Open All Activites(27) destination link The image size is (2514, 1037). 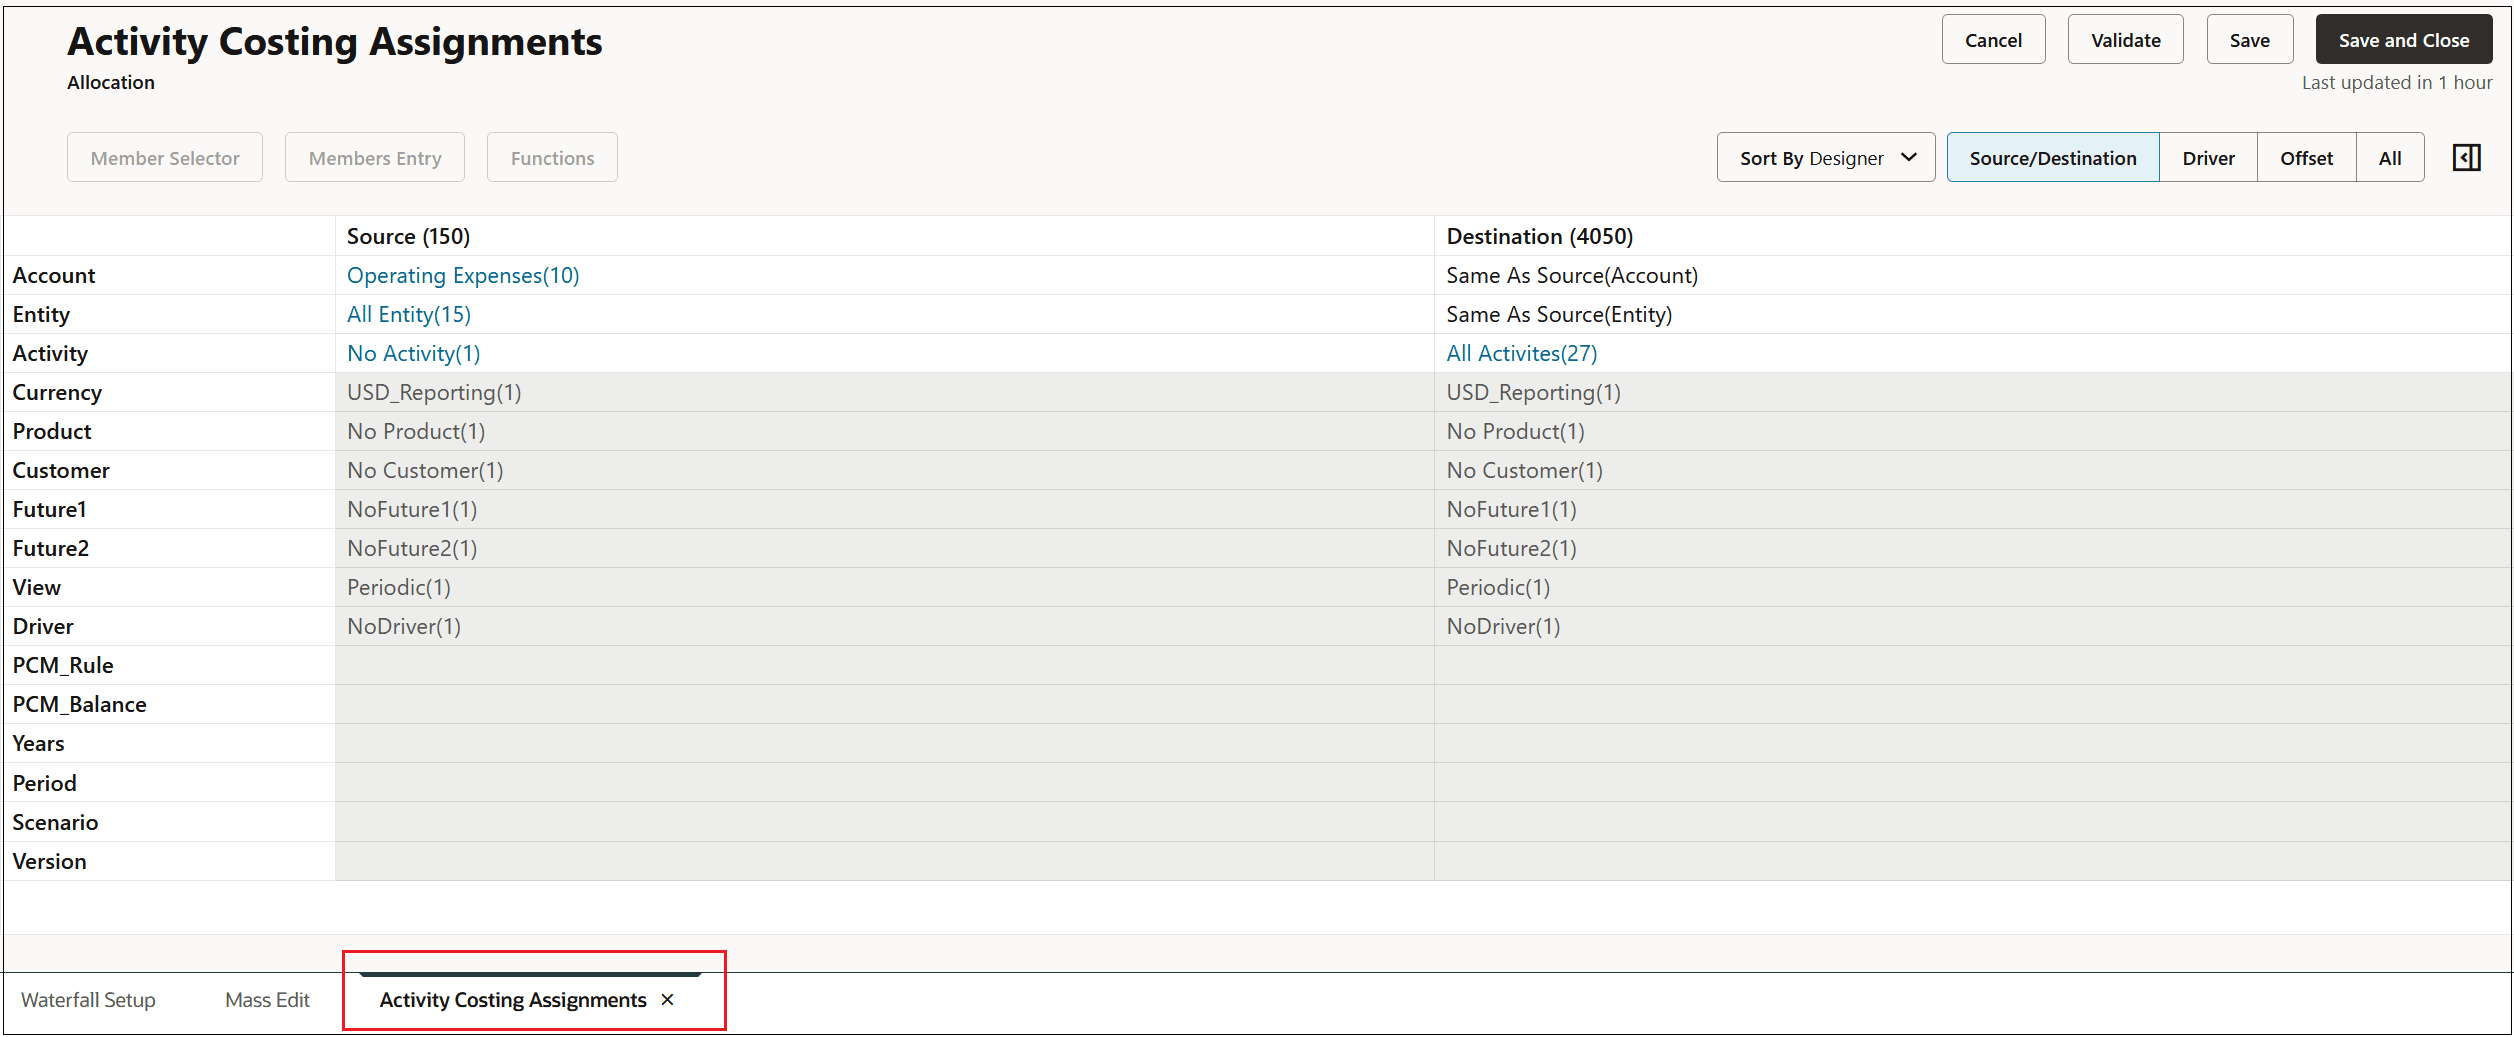tap(1521, 353)
